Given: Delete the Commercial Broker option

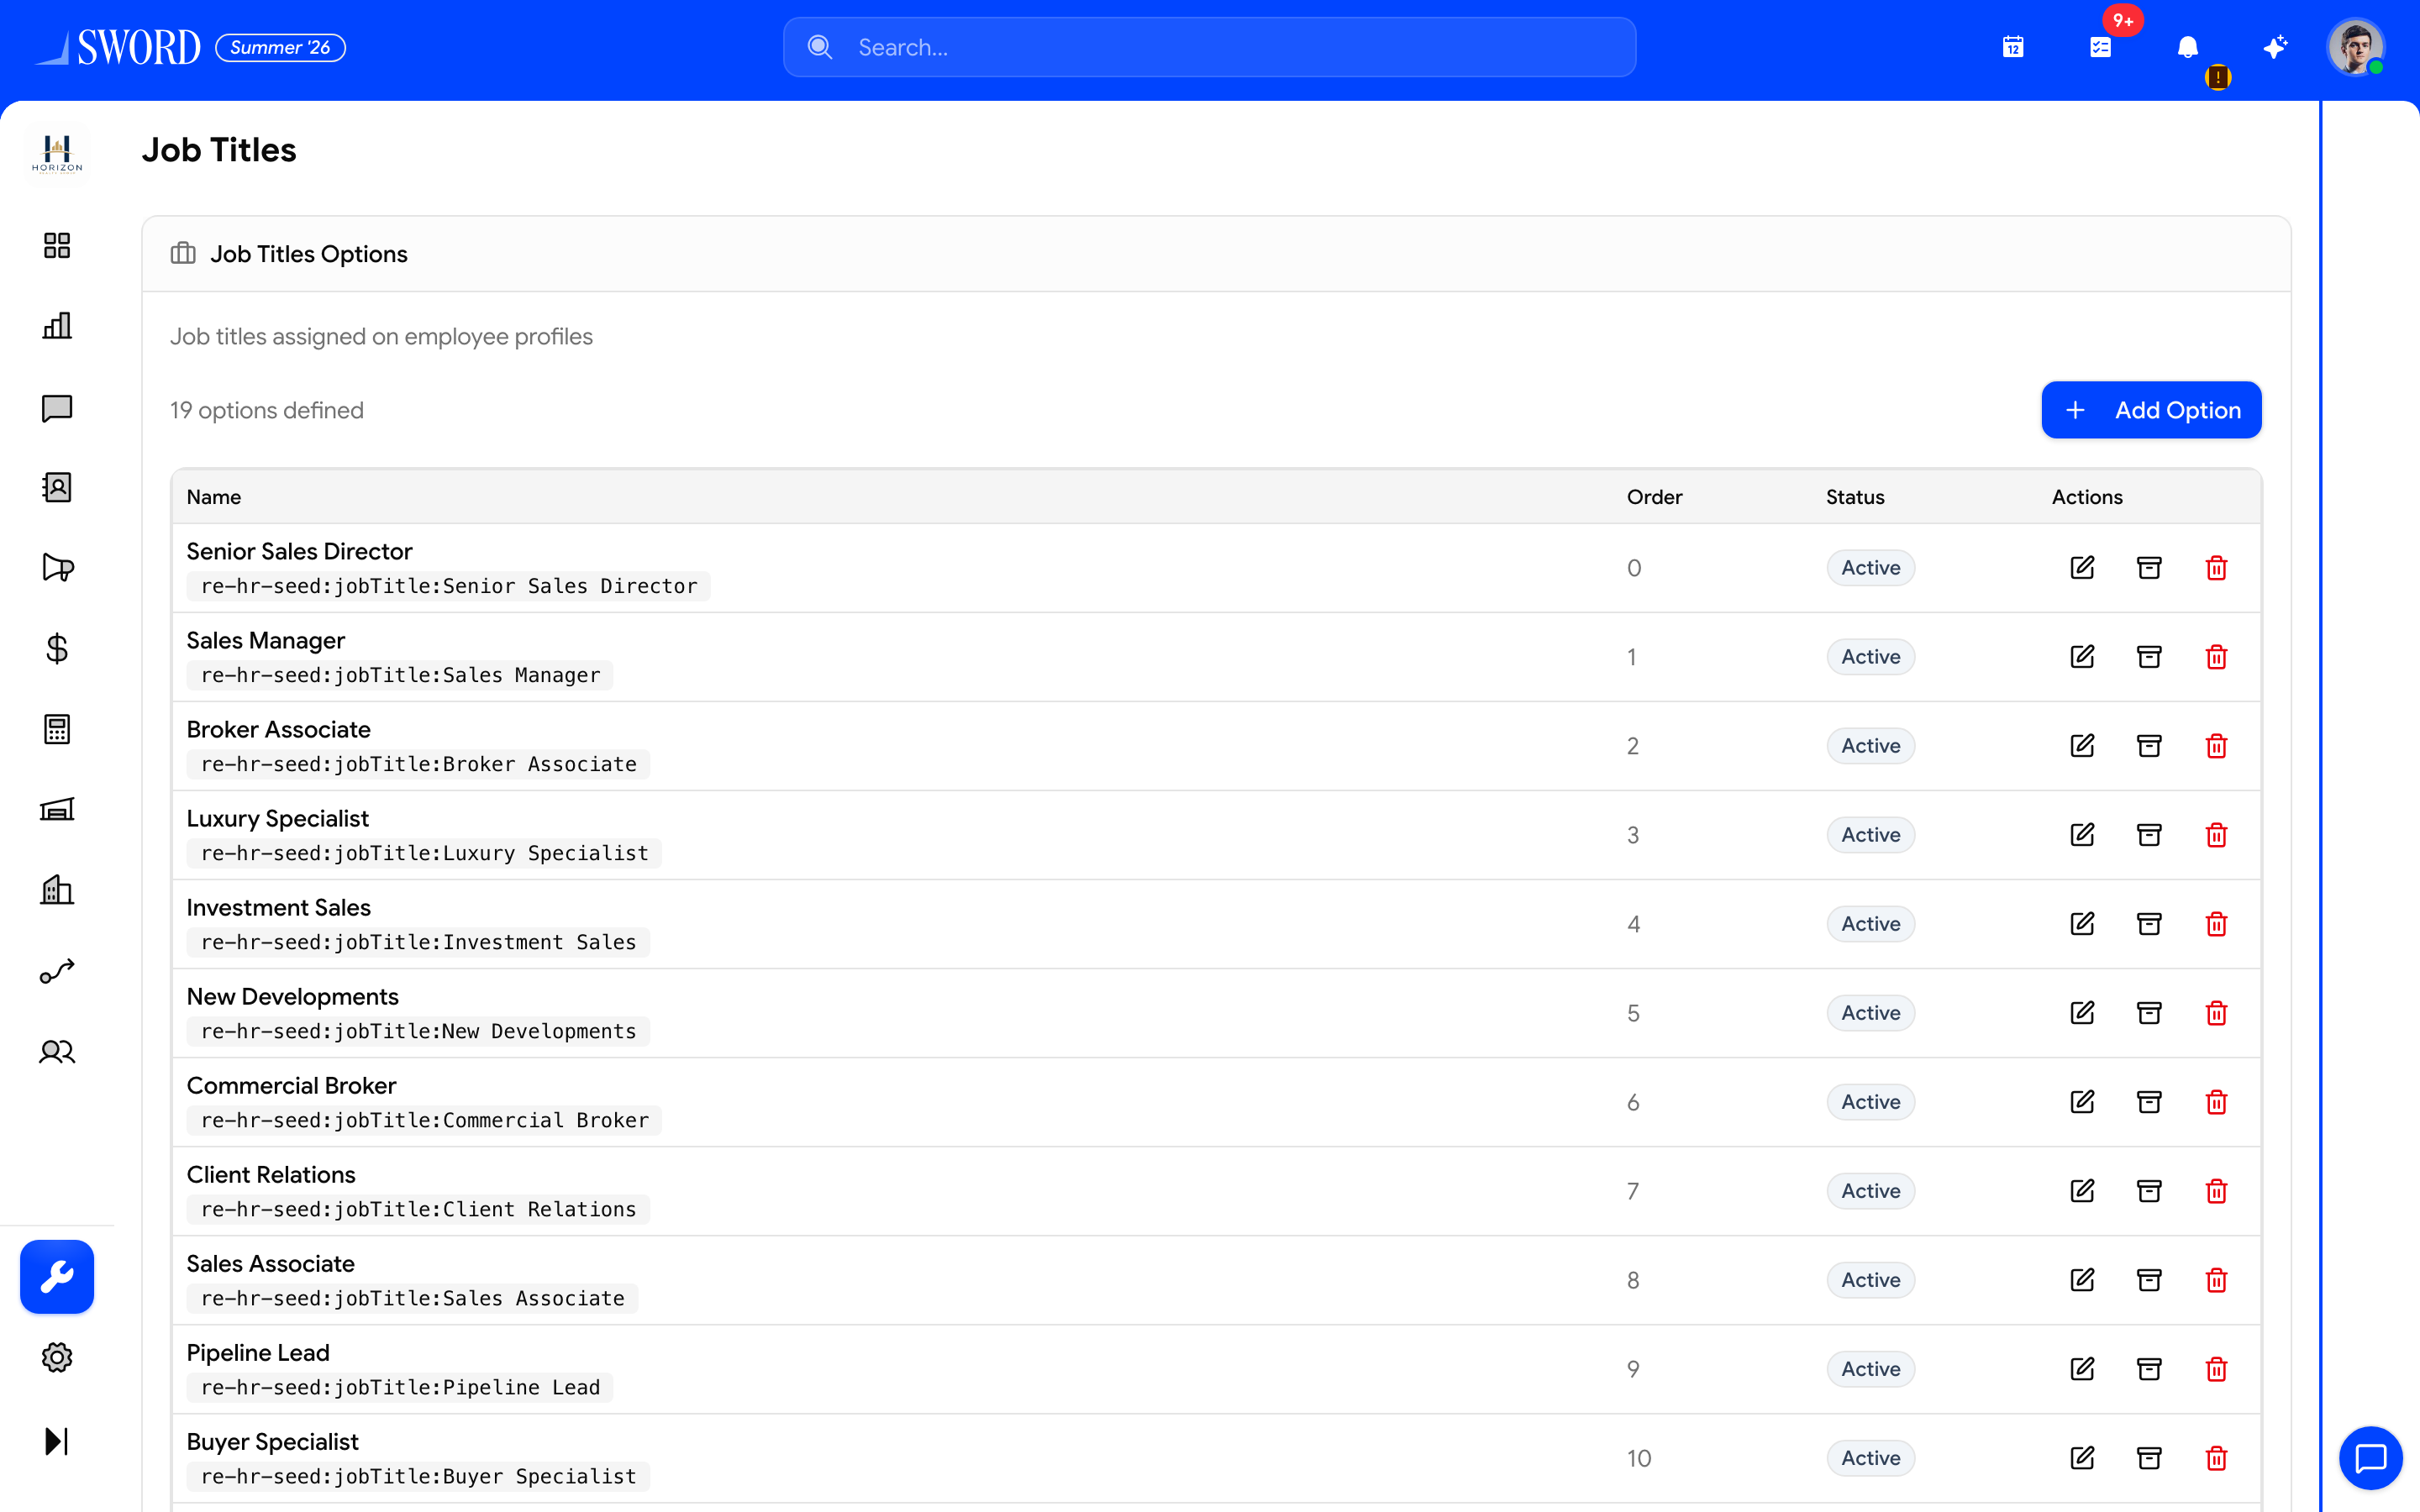Looking at the screenshot, I should pos(2216,1102).
